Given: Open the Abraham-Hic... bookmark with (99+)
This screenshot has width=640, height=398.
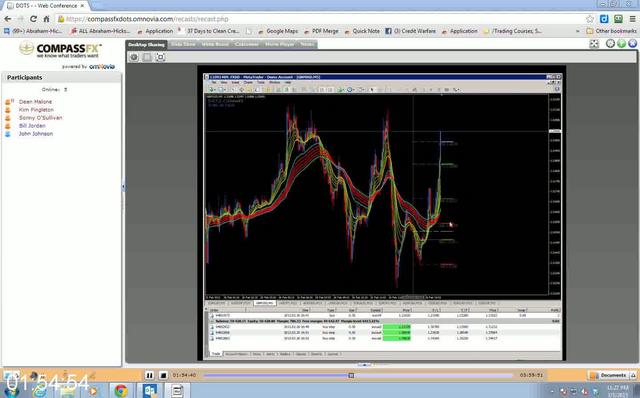Looking at the screenshot, I should point(33,31).
